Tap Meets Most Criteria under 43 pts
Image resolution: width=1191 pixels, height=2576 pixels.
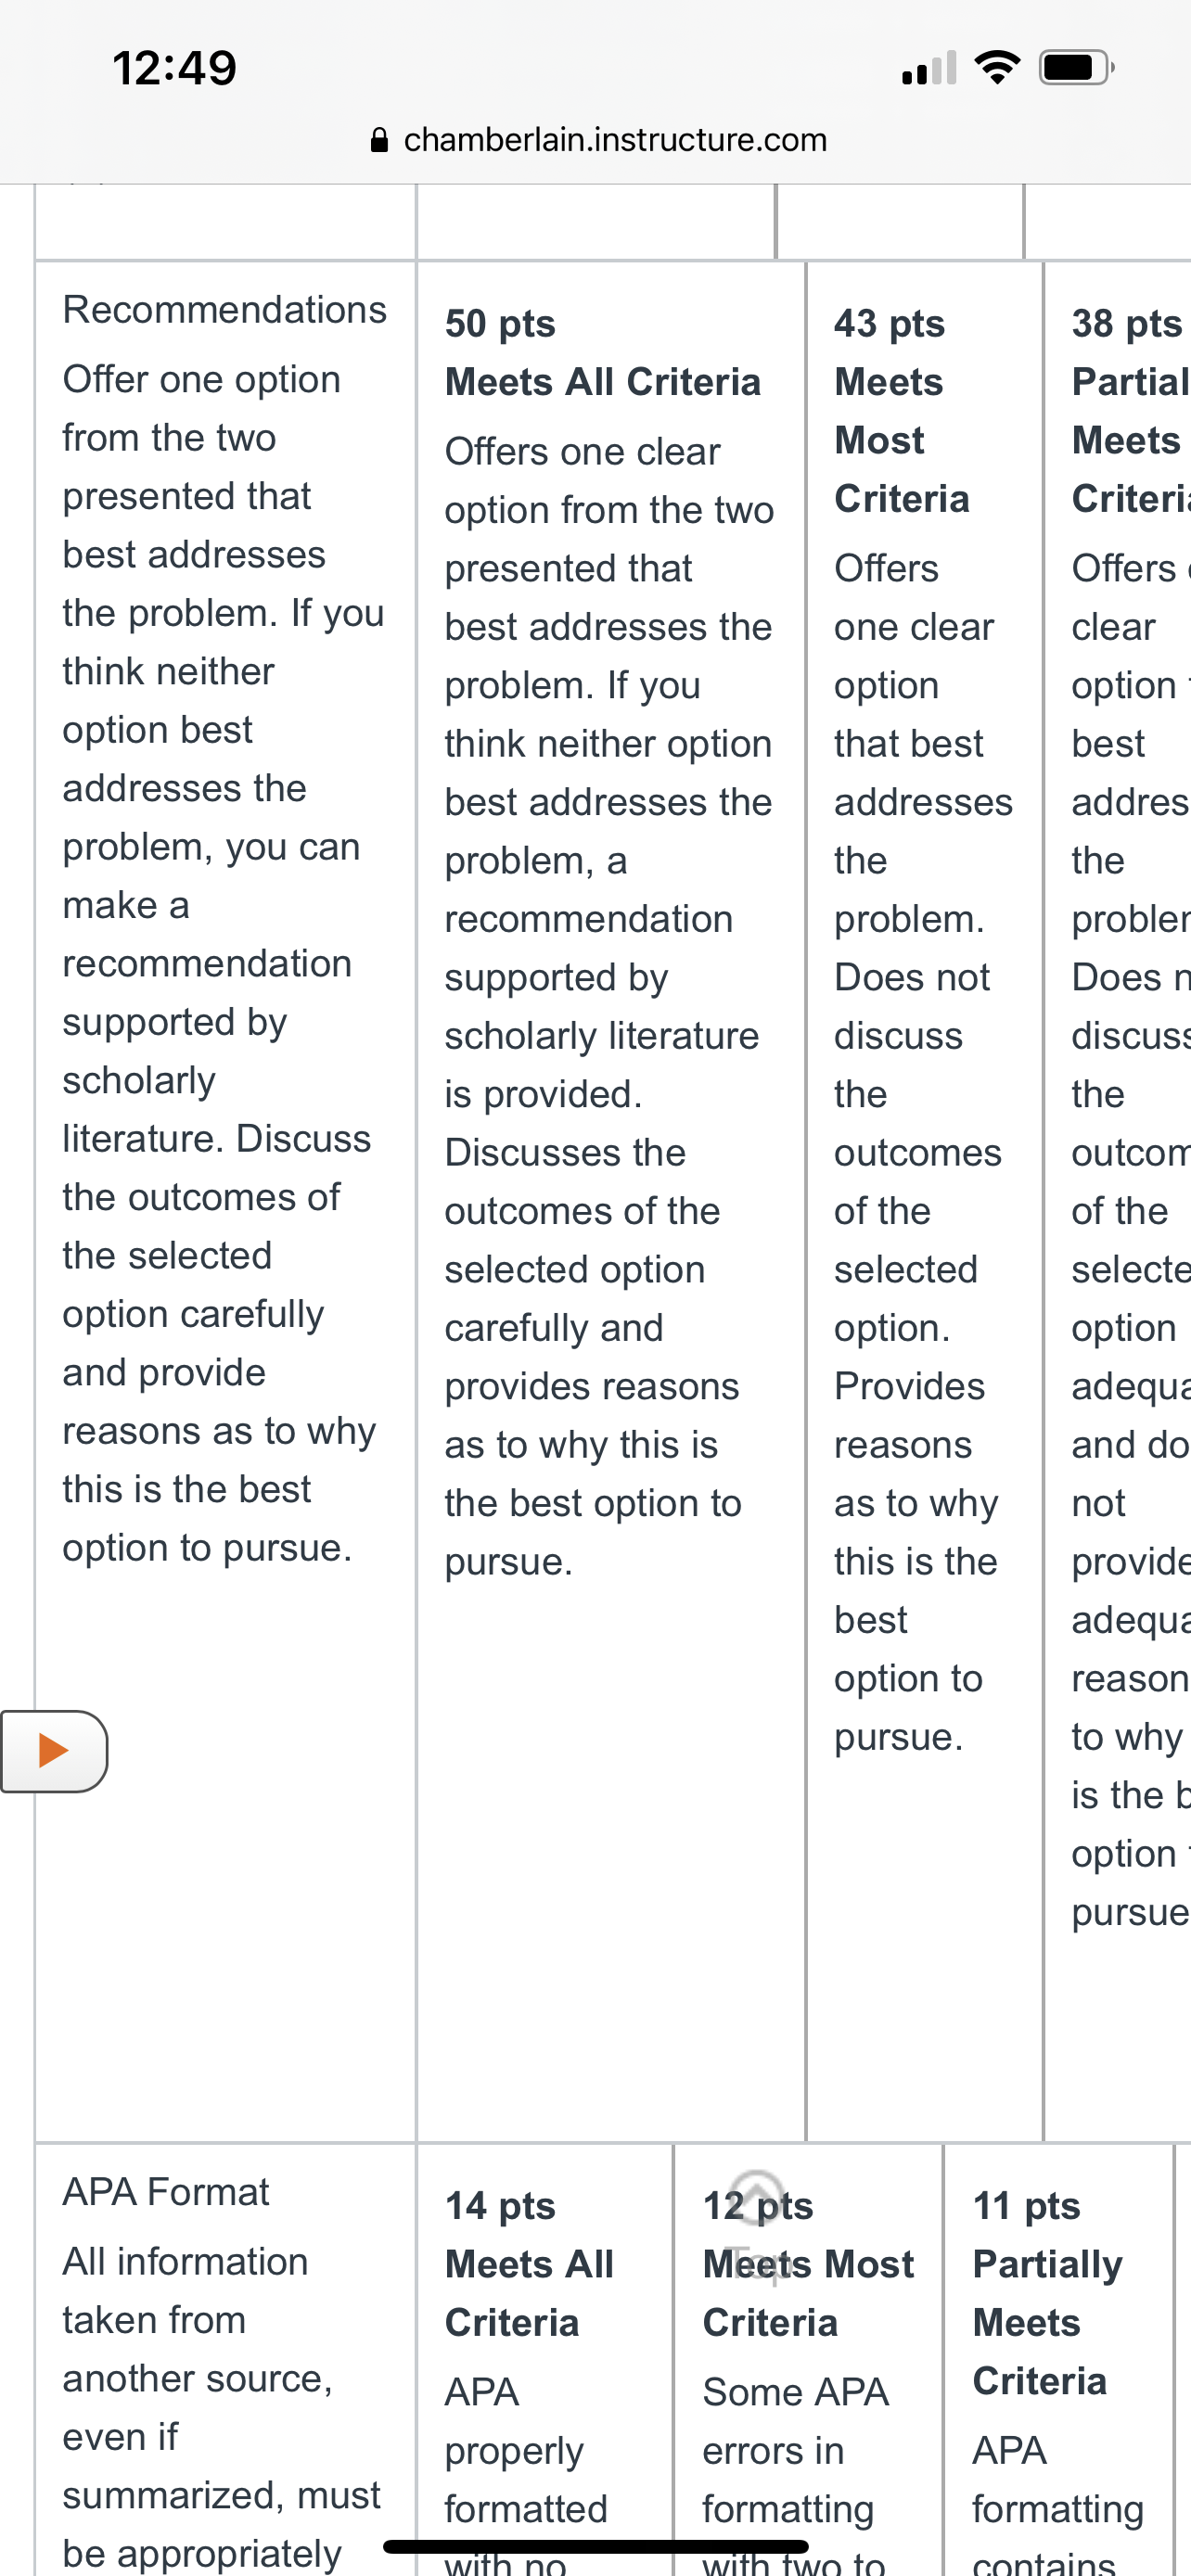[901, 440]
